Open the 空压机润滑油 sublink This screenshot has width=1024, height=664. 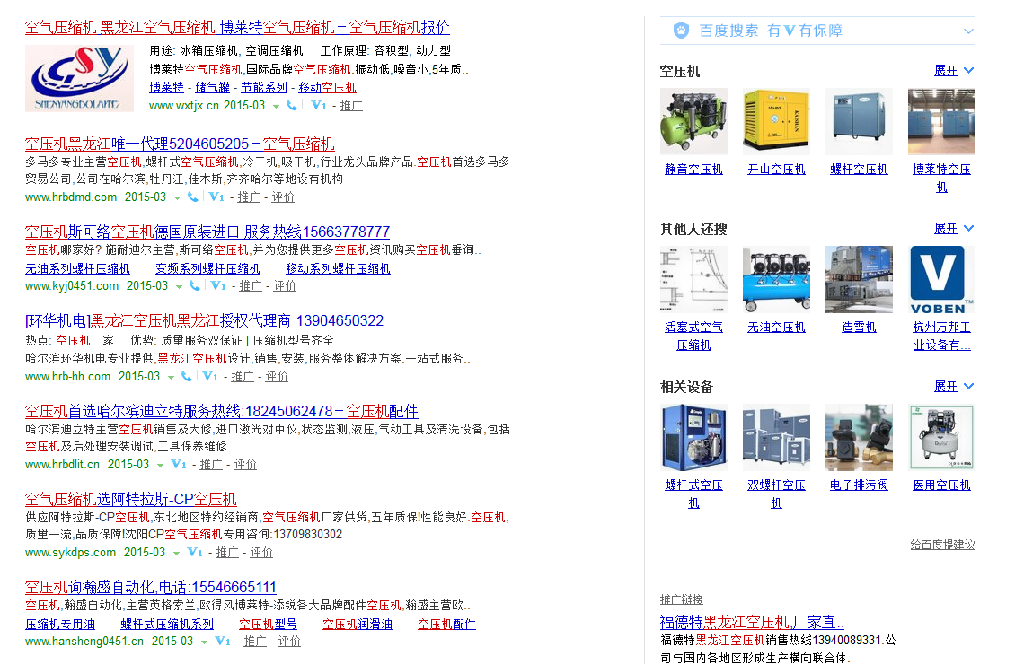pyautogui.click(x=357, y=624)
